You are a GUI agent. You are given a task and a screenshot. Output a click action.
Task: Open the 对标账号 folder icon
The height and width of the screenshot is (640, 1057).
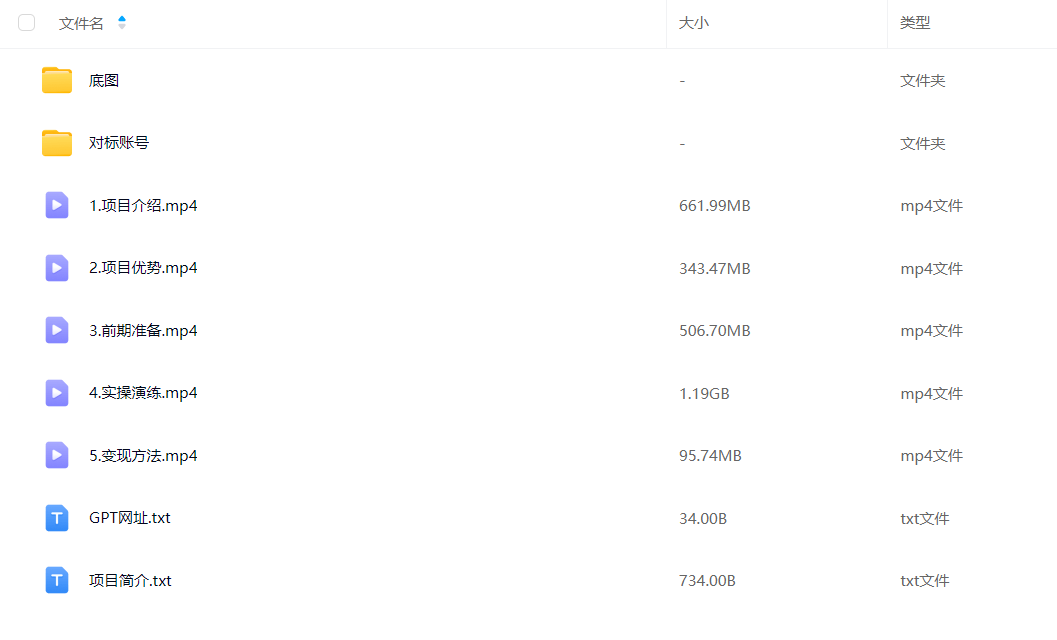pos(57,143)
